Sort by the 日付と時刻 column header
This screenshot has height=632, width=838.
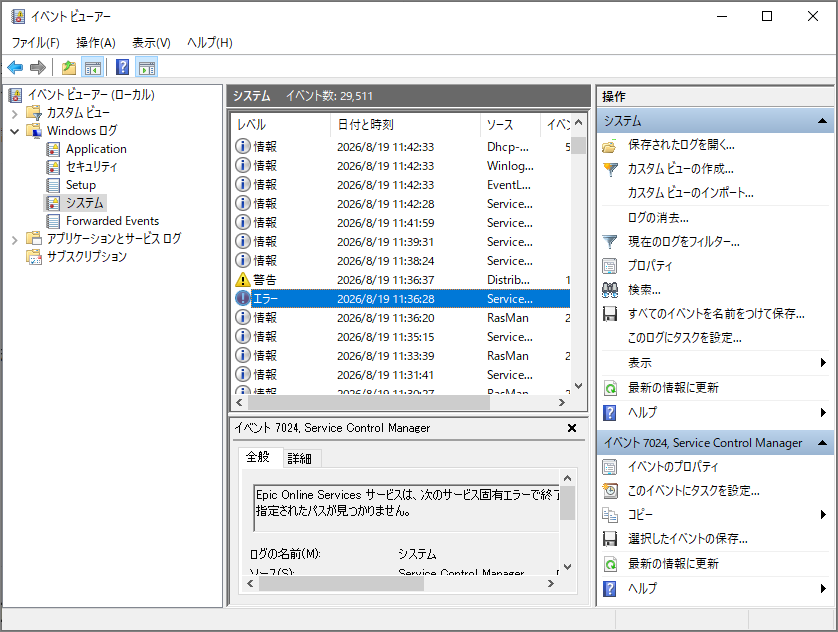405,124
